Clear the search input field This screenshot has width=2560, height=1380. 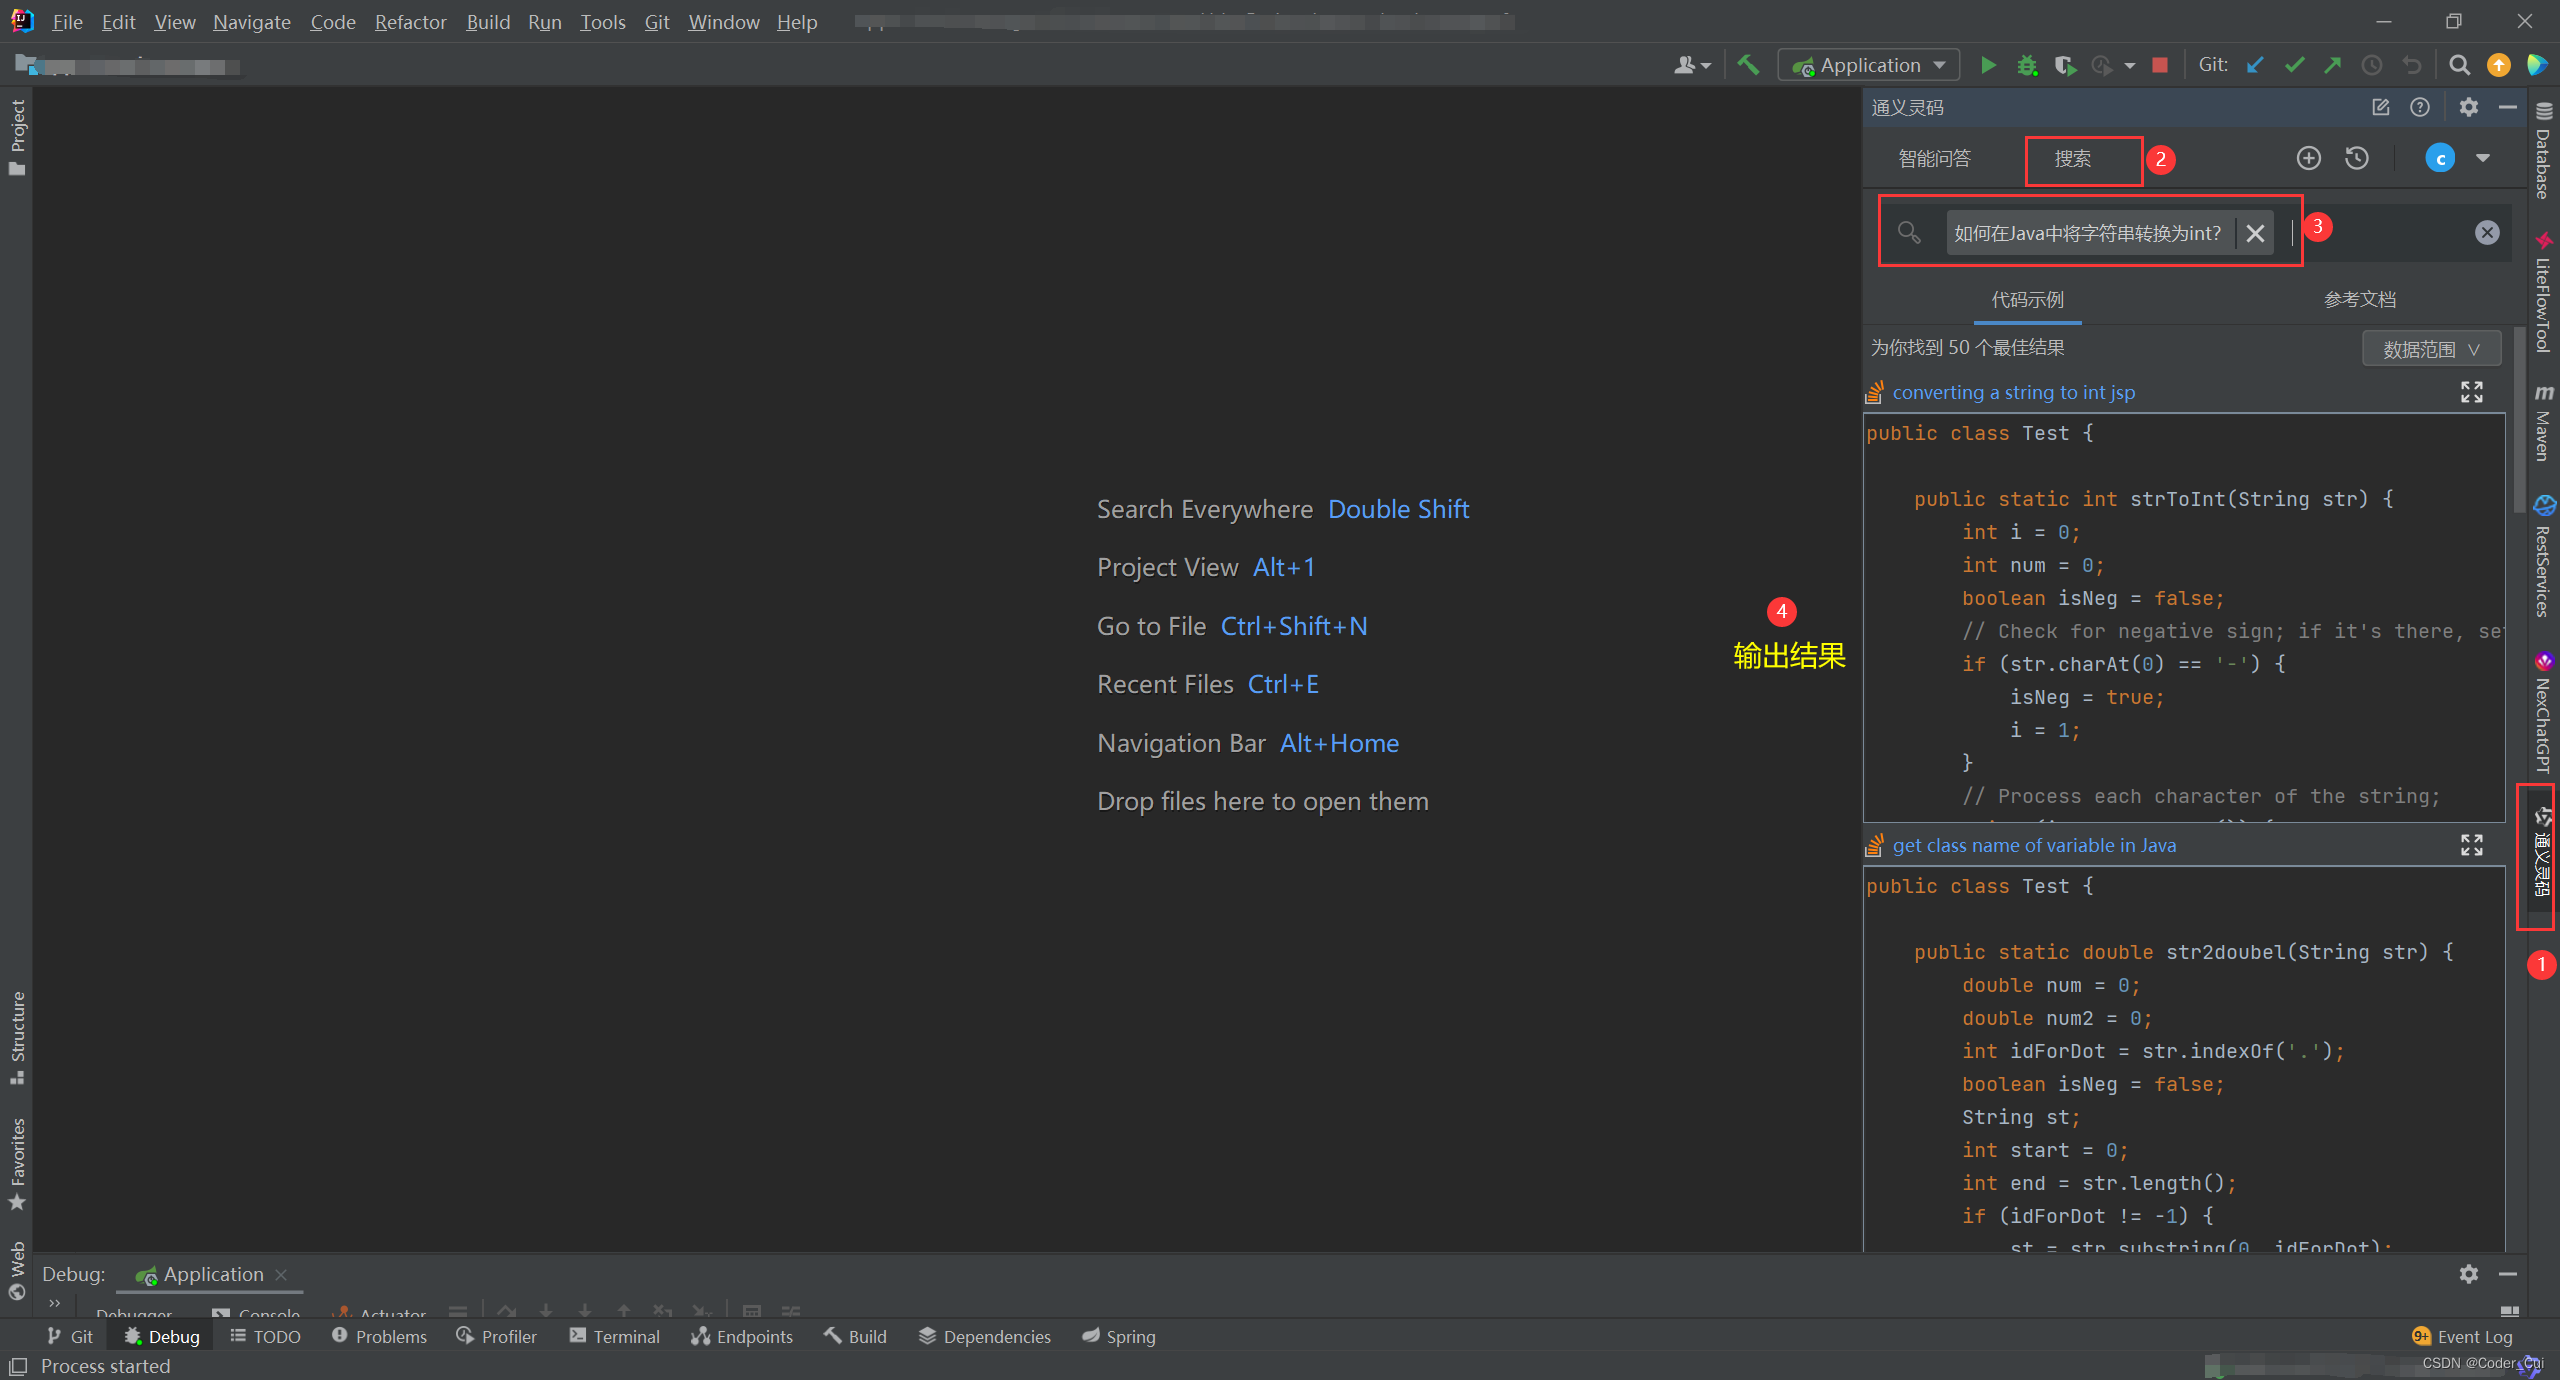pyautogui.click(x=2254, y=231)
